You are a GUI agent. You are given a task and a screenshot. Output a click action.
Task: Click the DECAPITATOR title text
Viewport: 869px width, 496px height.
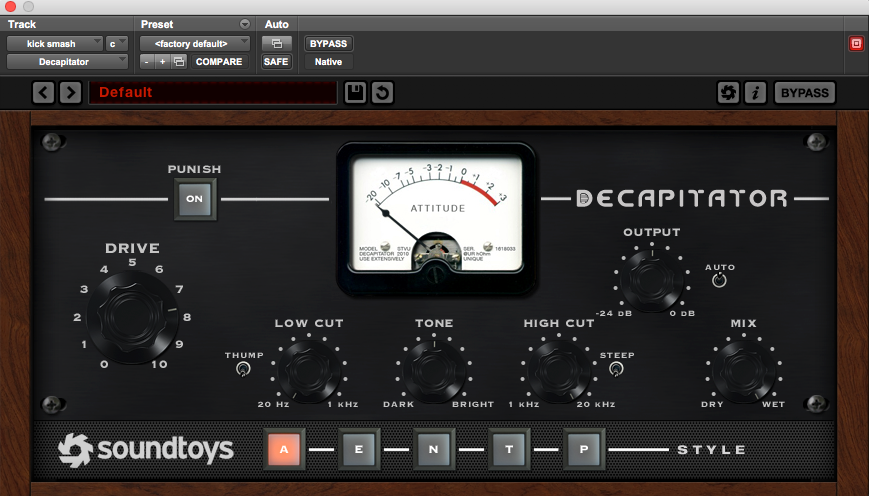[x=682, y=198]
